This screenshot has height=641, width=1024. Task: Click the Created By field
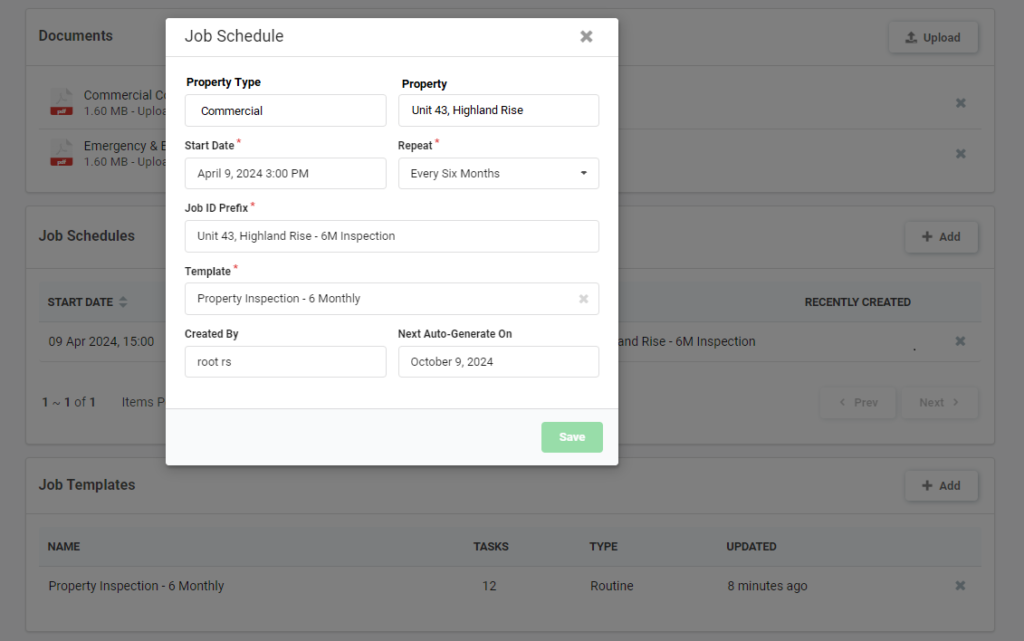point(285,362)
